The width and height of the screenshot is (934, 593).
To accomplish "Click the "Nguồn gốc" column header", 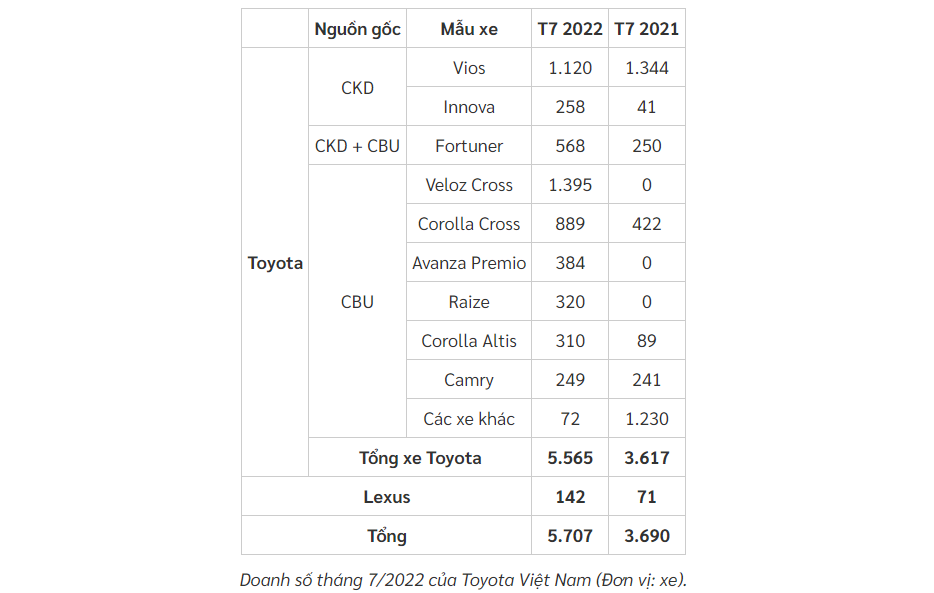I will pyautogui.click(x=357, y=29).
